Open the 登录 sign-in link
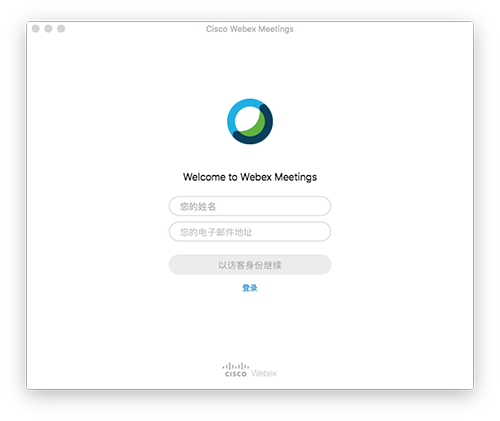Viewport: 500px width, 421px height. point(250,288)
